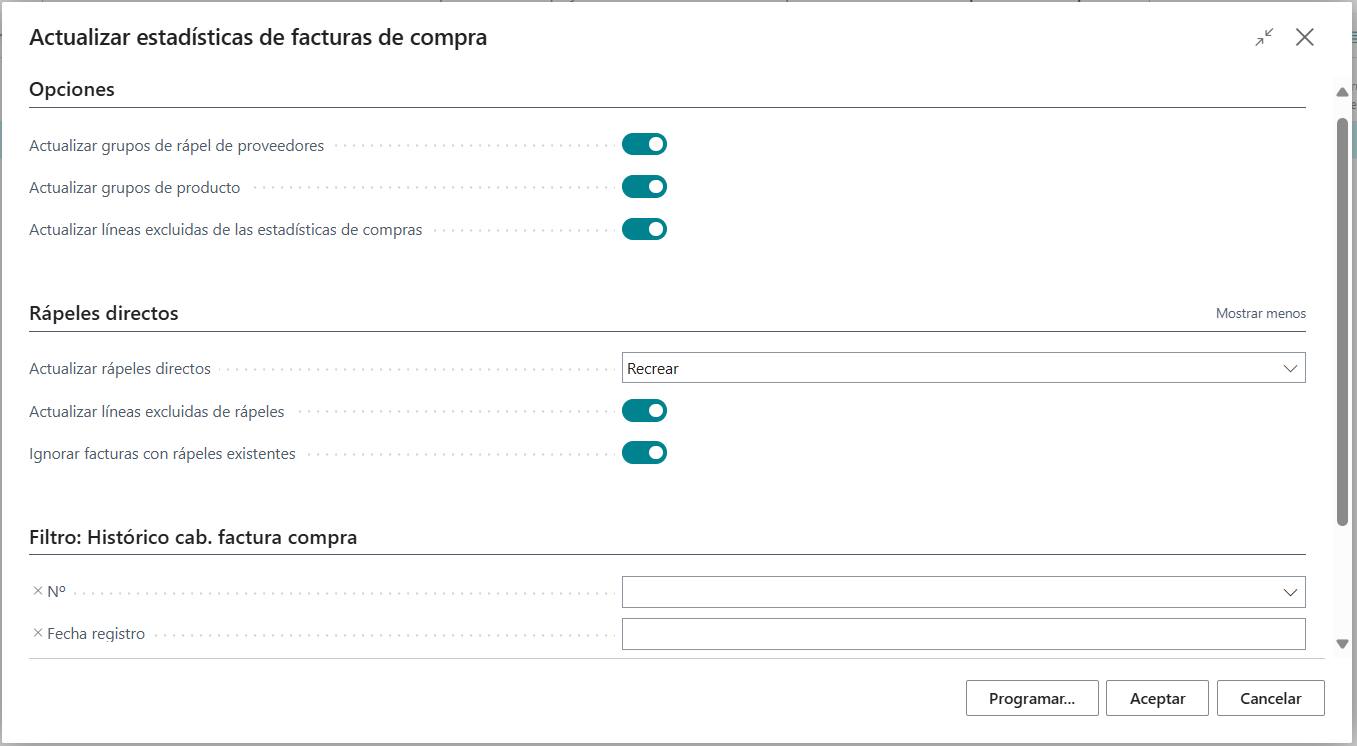Disable Actualizar grupos de rápel de proveedores

644,145
